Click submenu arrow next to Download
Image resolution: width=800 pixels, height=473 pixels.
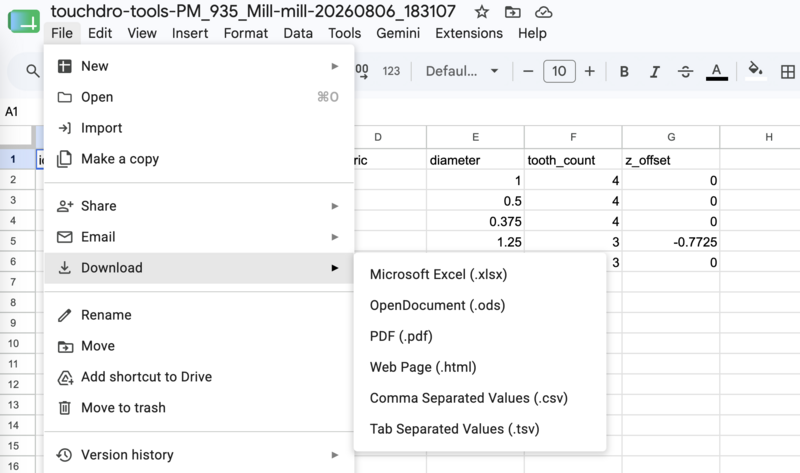[335, 268]
